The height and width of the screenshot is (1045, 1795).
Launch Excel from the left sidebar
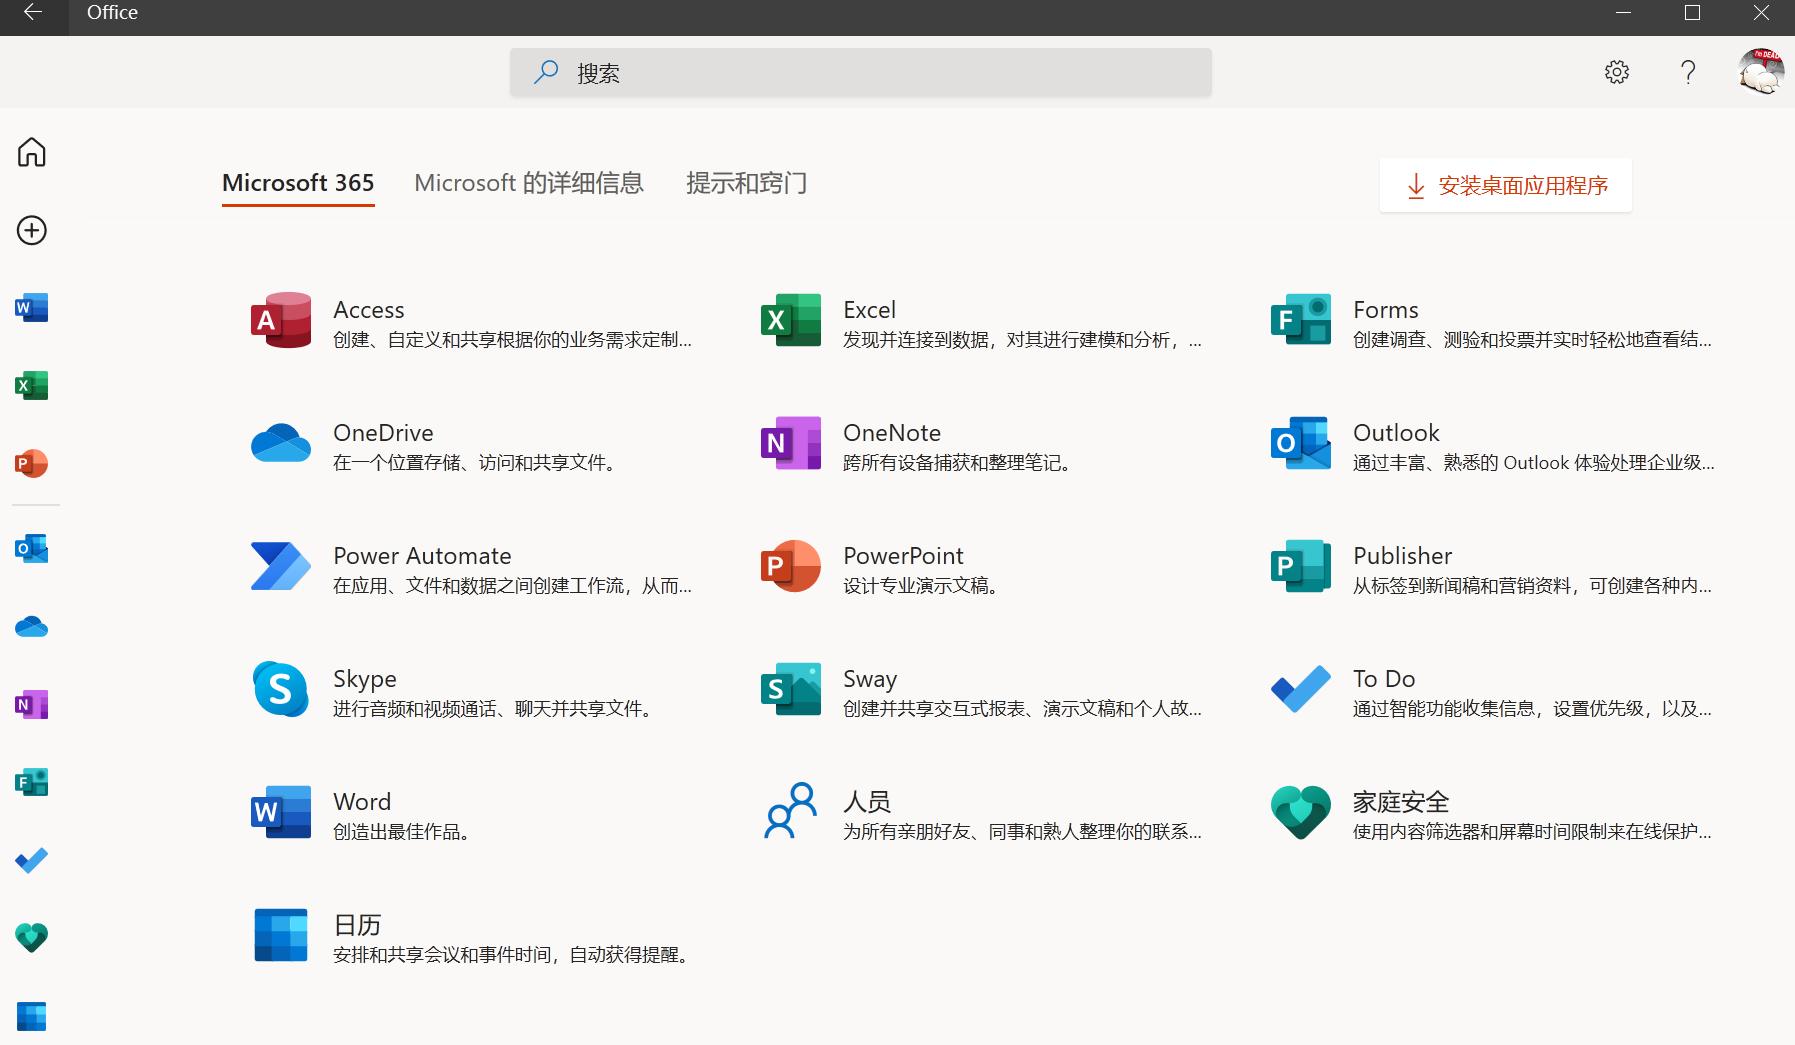click(31, 386)
